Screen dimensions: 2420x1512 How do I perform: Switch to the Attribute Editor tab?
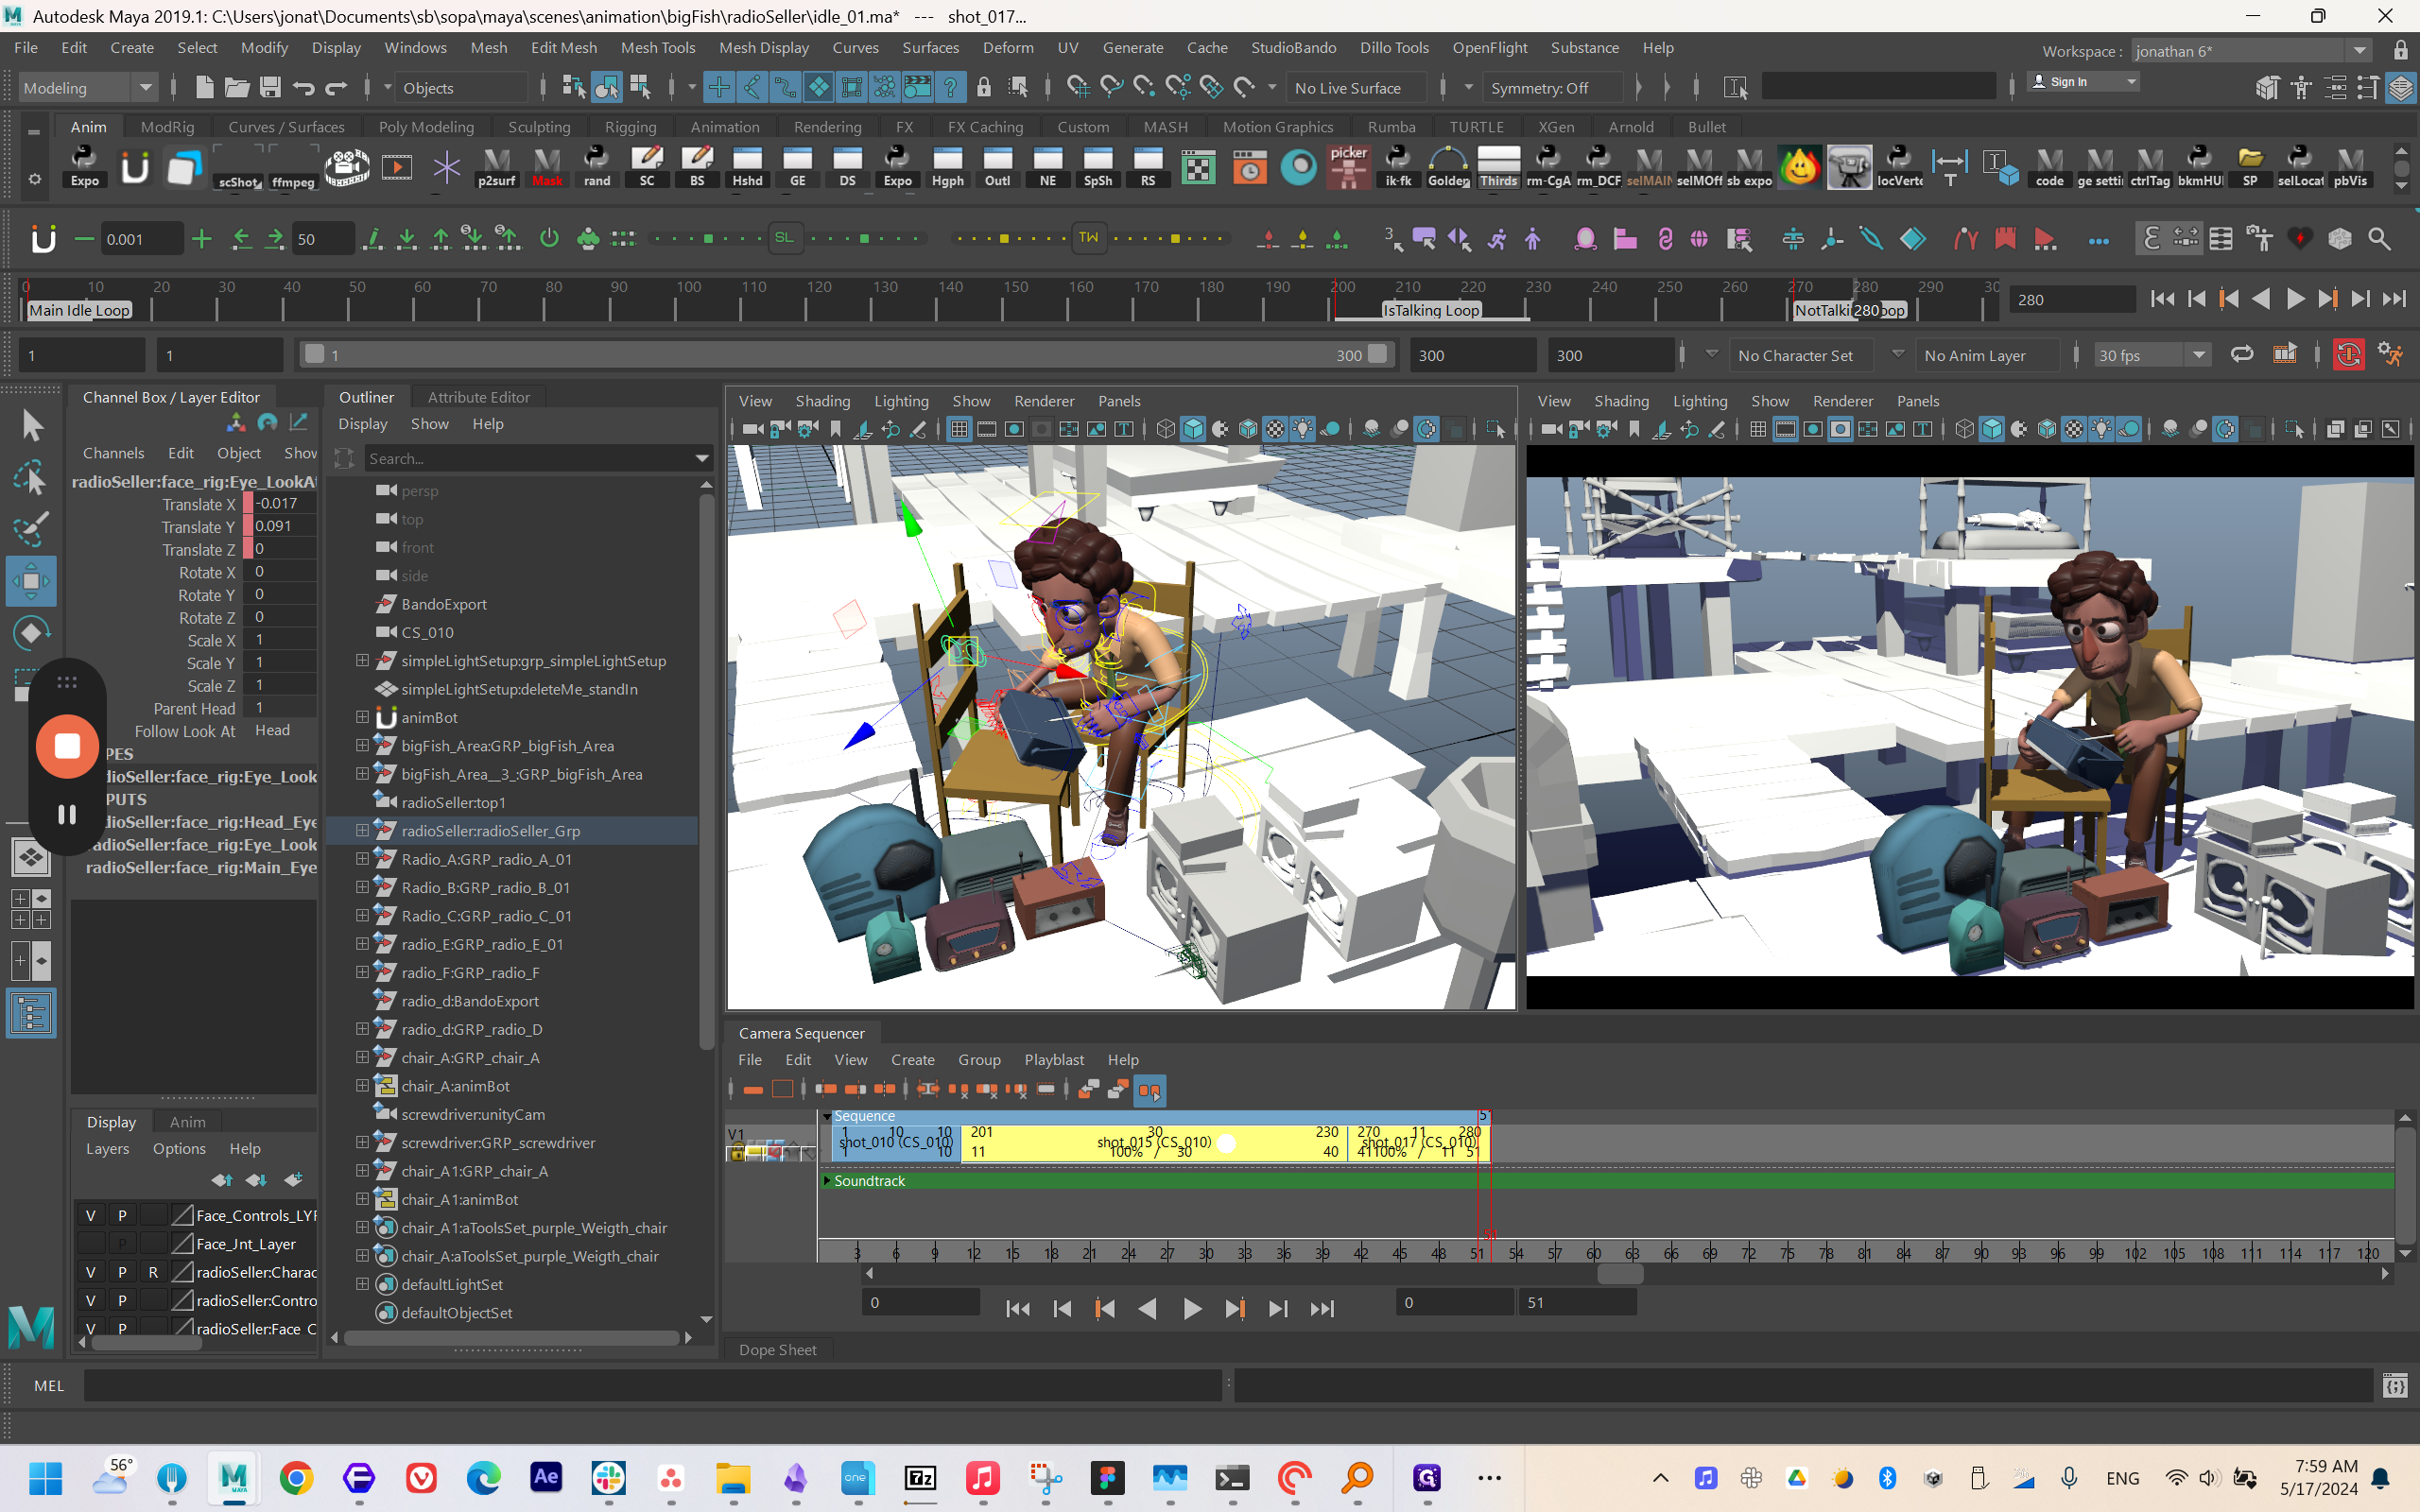point(479,397)
